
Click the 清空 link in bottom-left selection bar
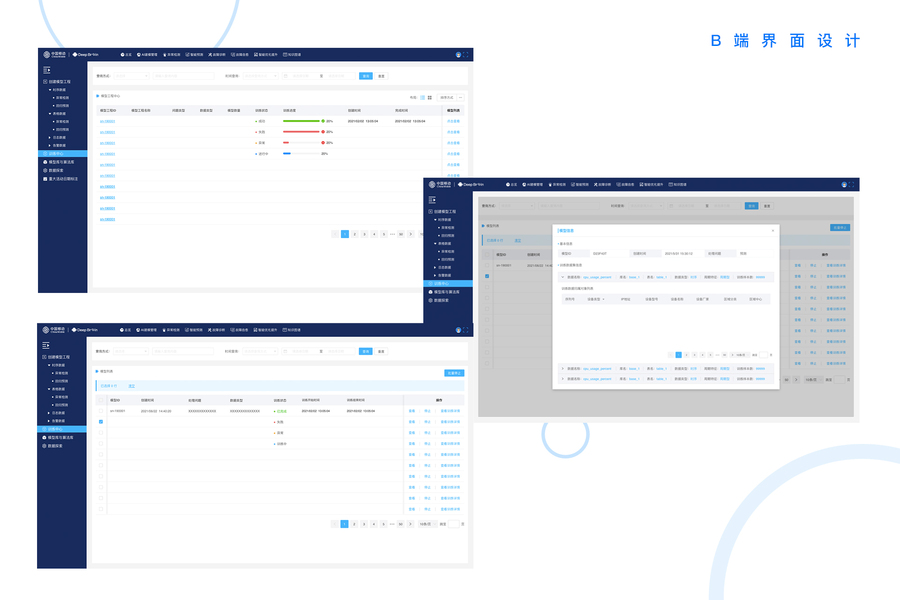click(131, 386)
